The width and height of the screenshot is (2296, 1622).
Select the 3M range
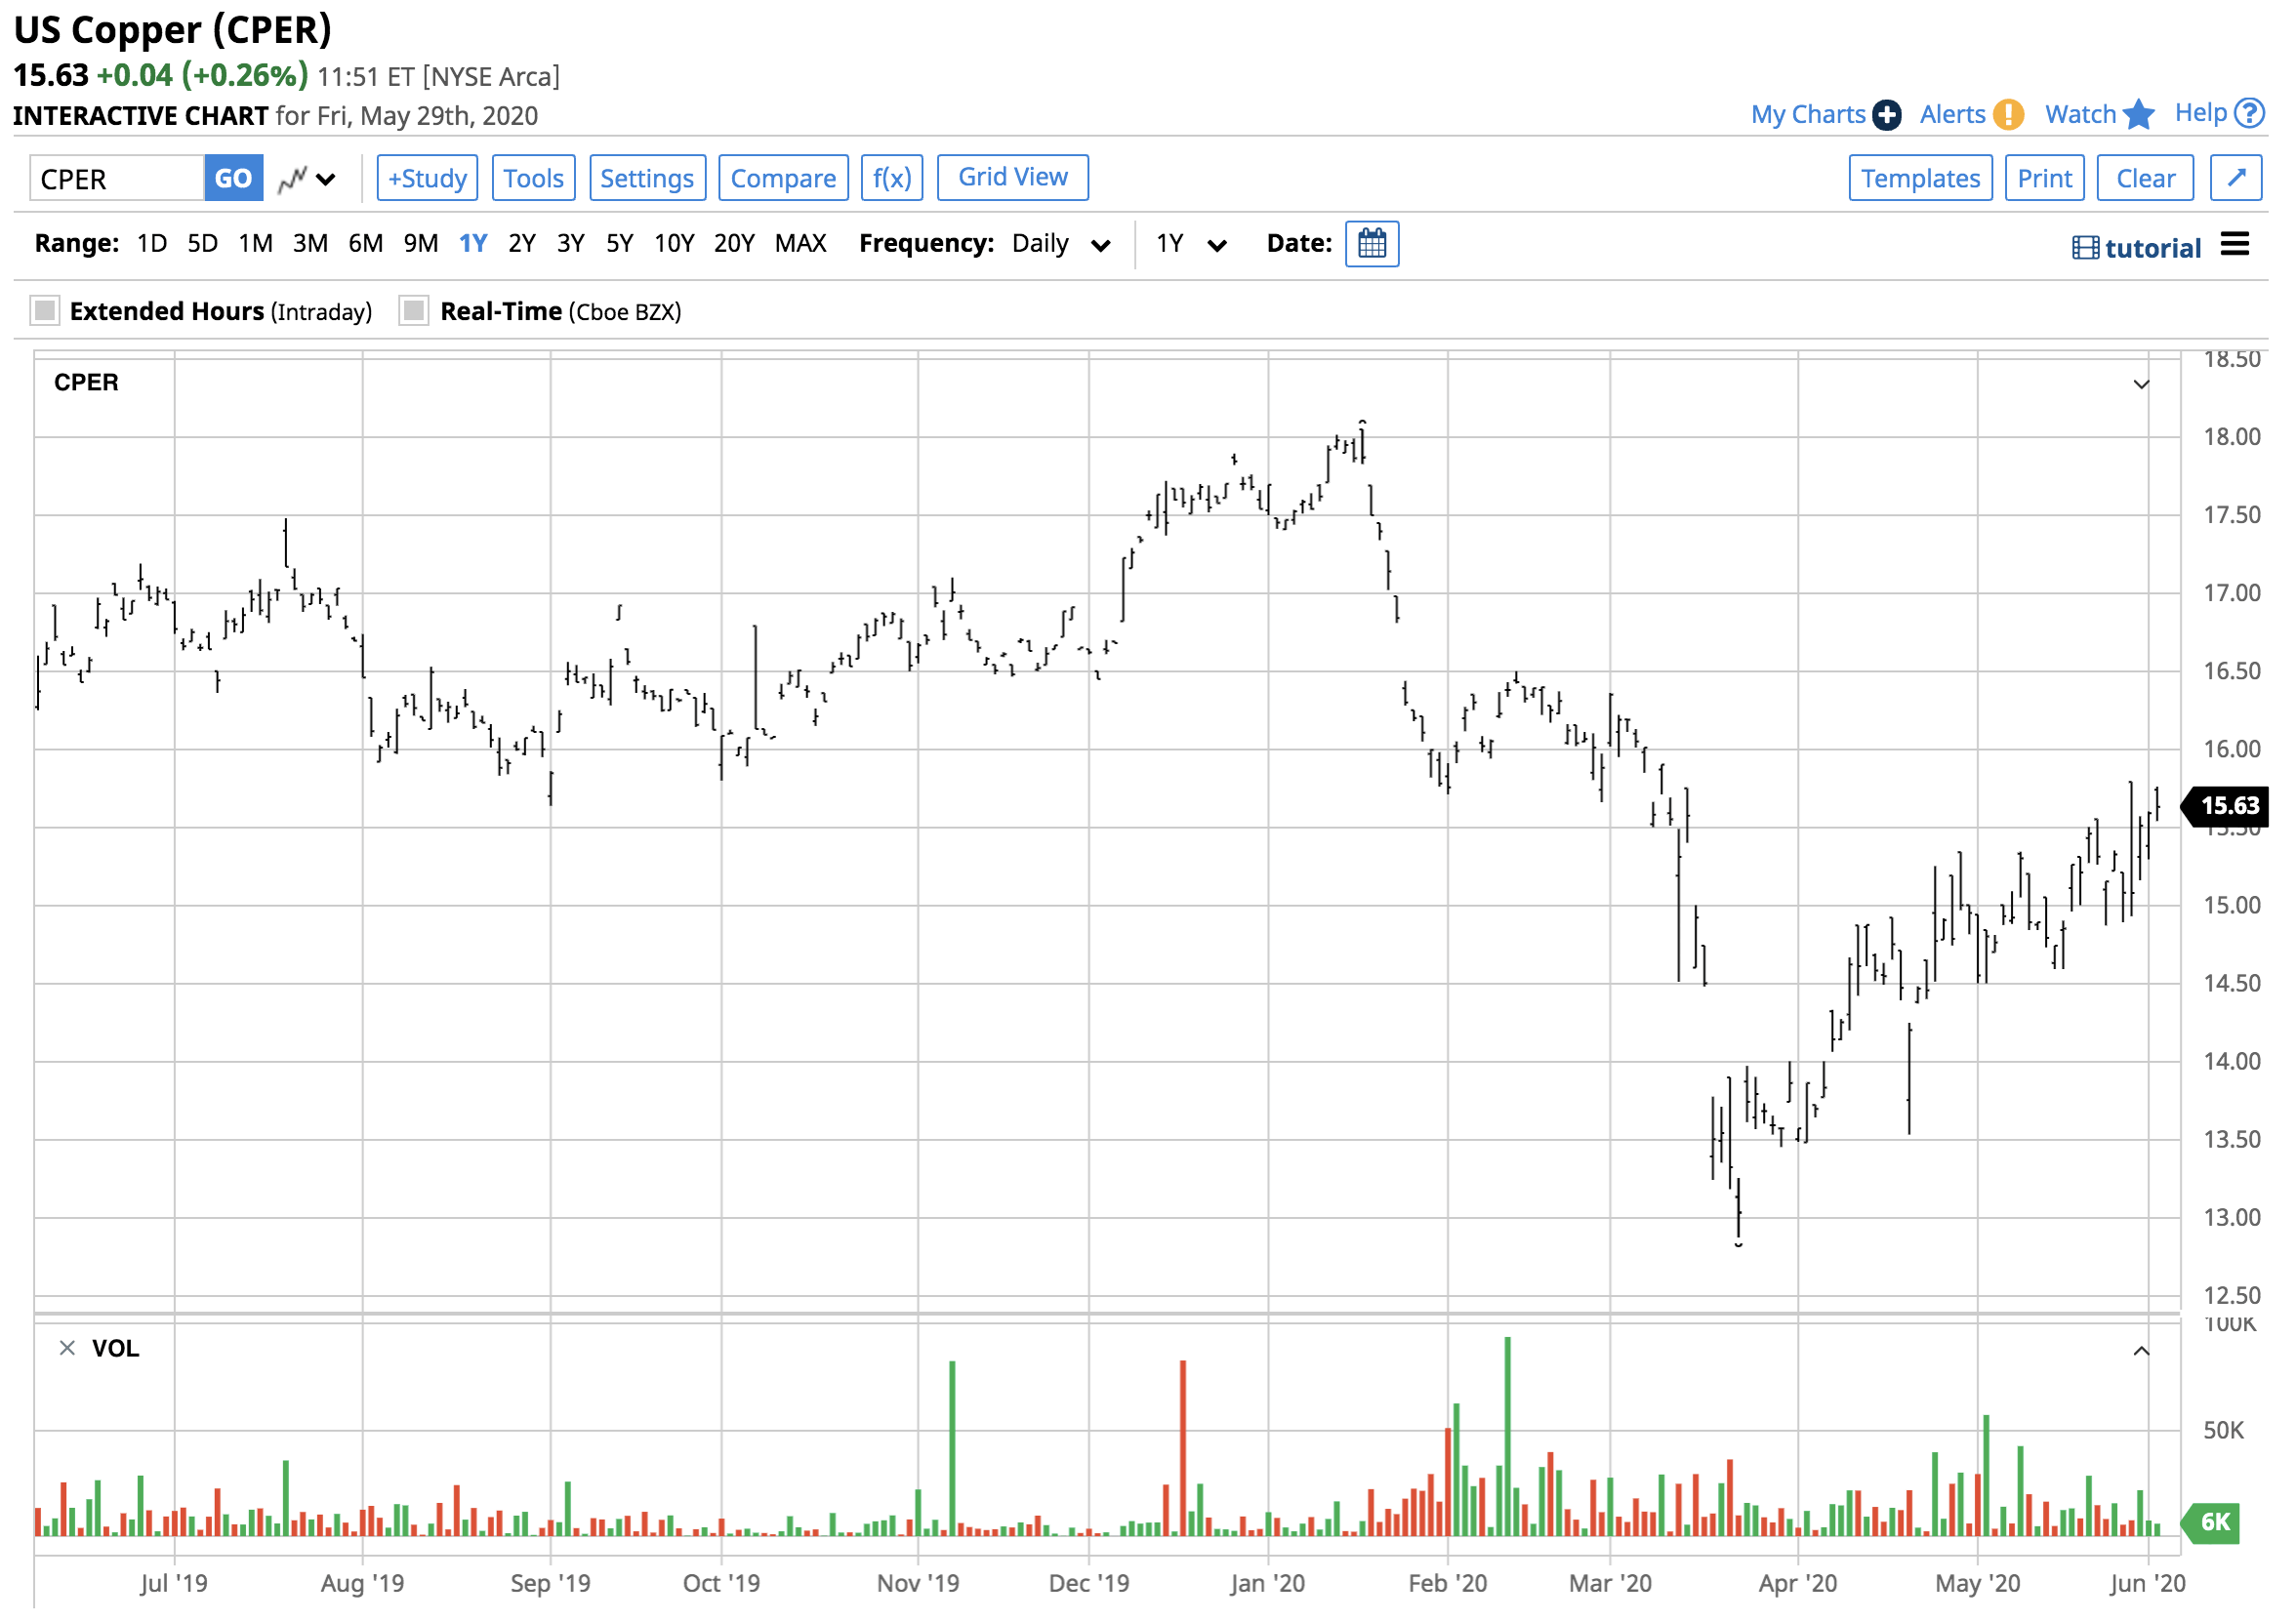tap(311, 244)
